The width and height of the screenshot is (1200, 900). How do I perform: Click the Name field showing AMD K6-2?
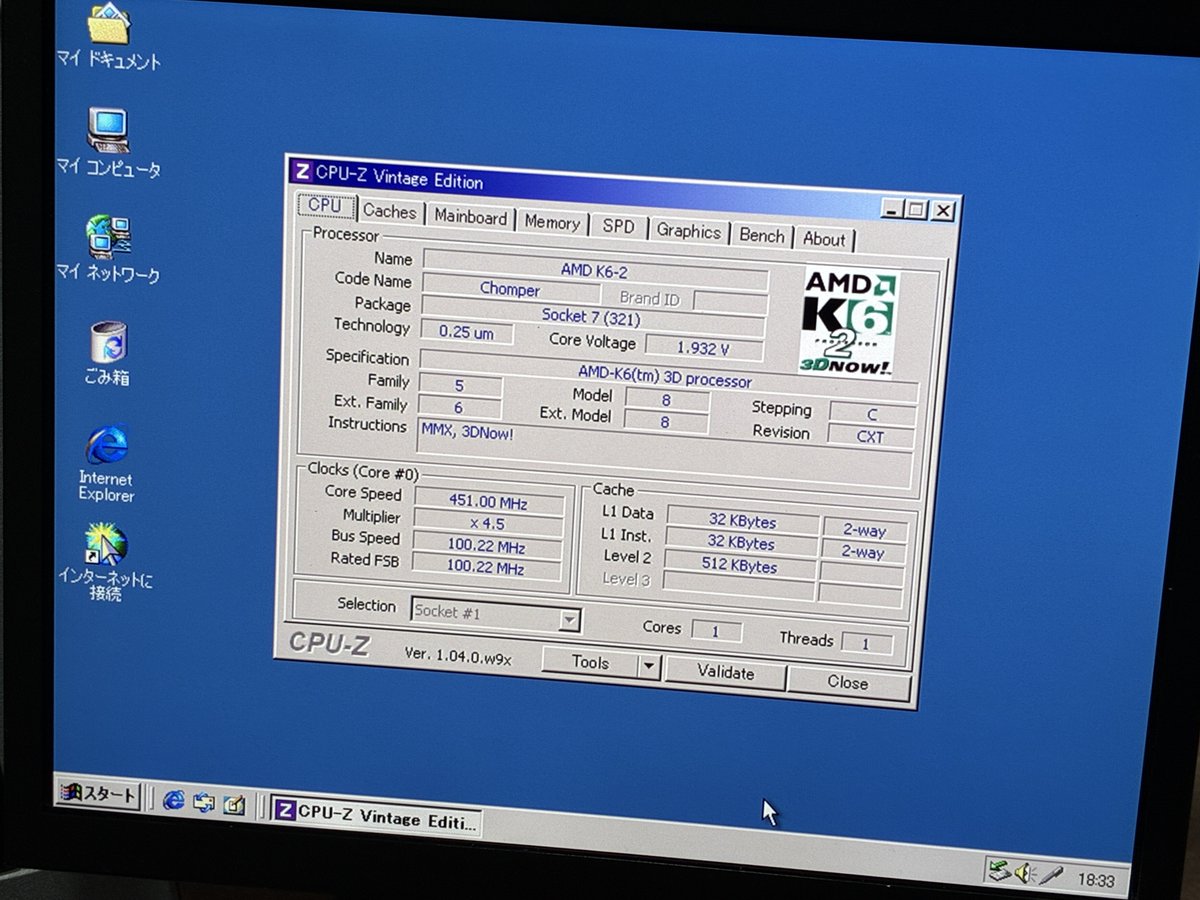coord(596,270)
